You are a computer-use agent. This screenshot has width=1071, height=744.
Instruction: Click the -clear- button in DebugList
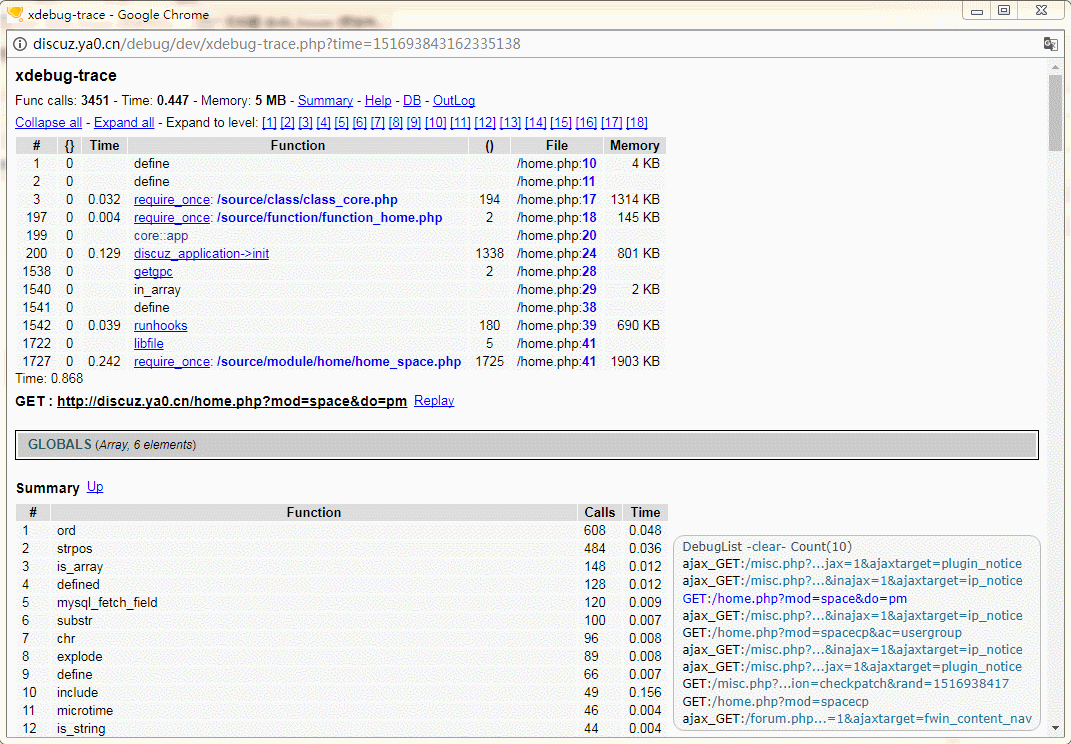click(766, 547)
